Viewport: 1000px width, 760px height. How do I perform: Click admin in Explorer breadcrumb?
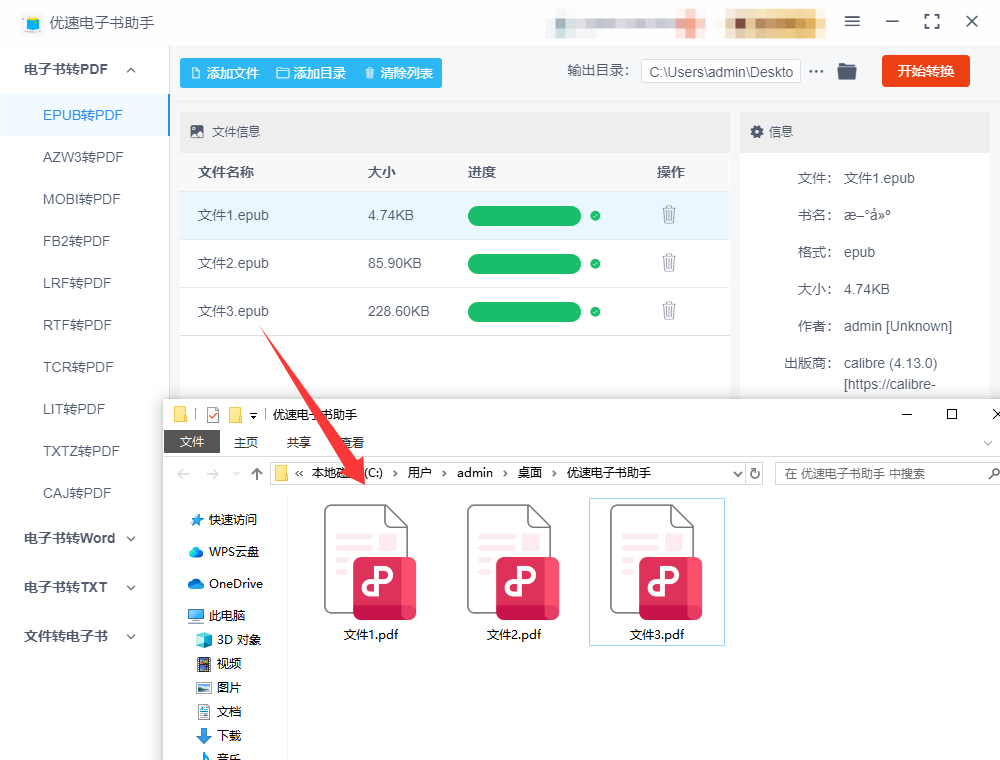click(x=474, y=473)
